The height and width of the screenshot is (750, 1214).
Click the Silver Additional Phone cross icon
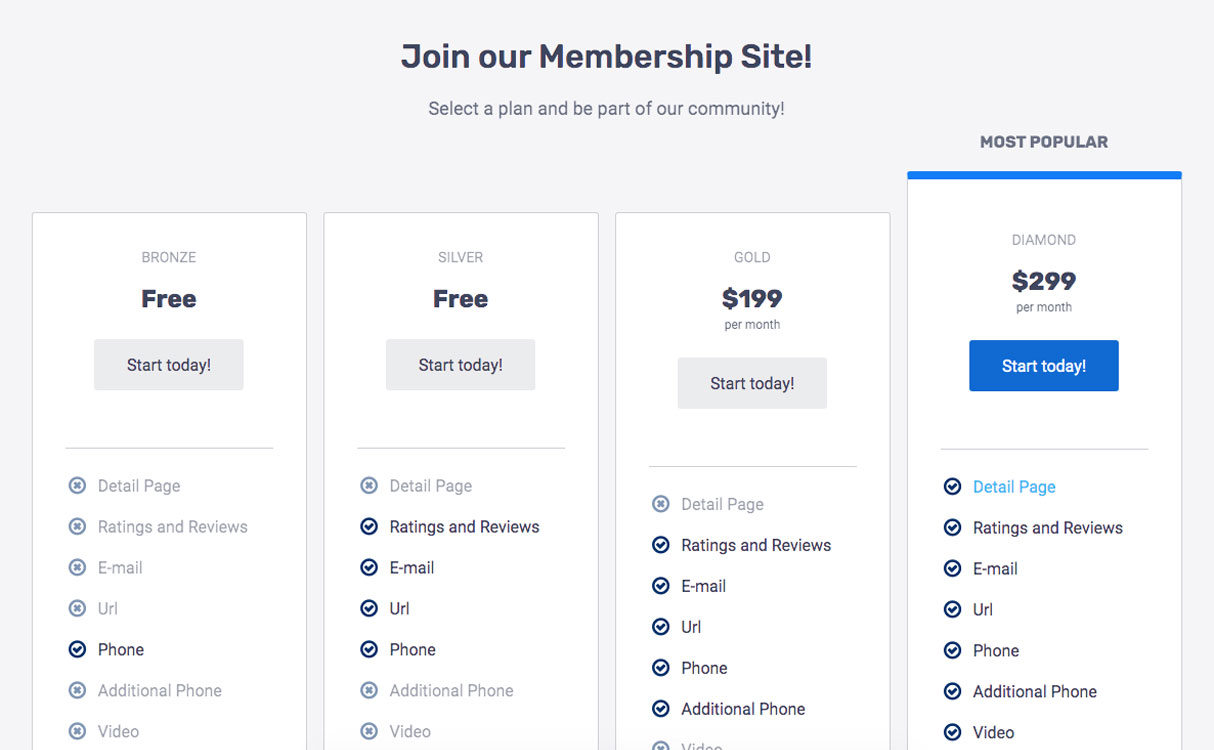(x=369, y=691)
